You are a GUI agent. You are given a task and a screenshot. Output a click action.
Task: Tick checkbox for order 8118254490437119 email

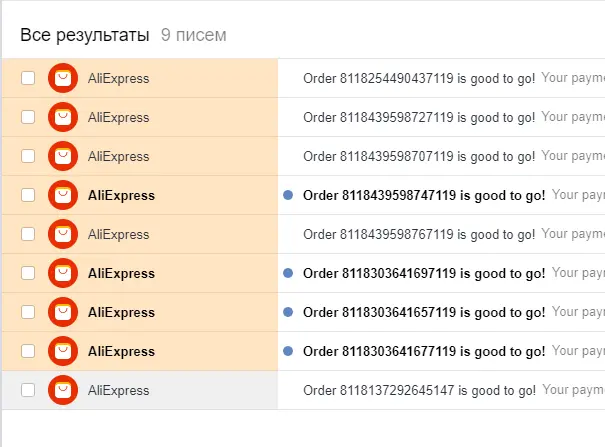pyautogui.click(x=28, y=78)
